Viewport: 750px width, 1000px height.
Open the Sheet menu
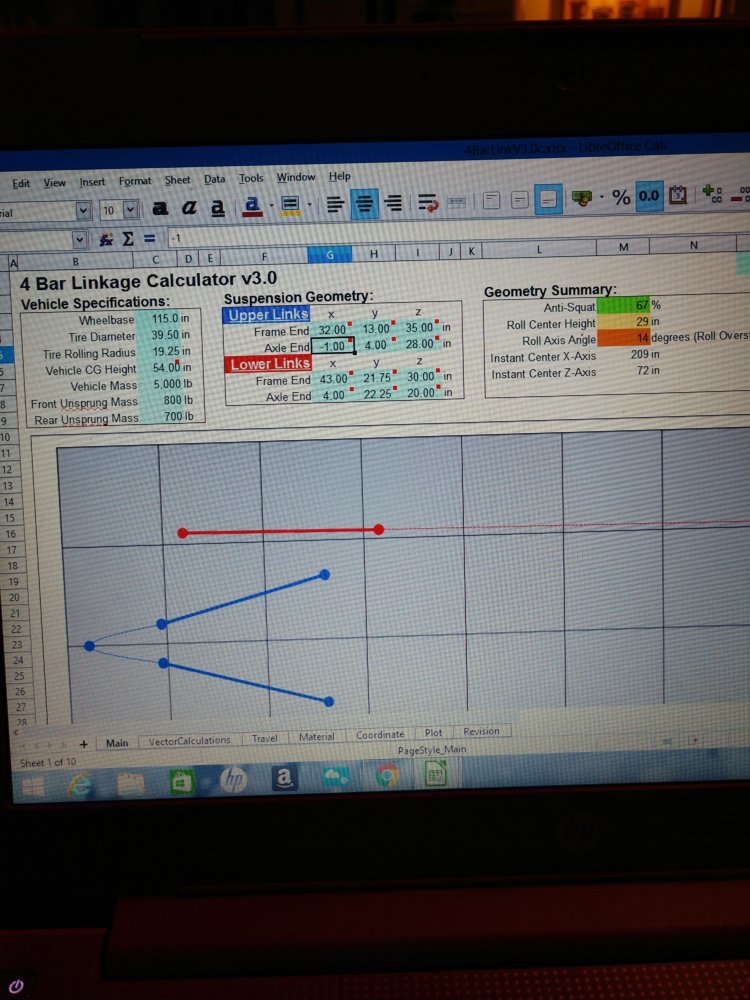[177, 180]
